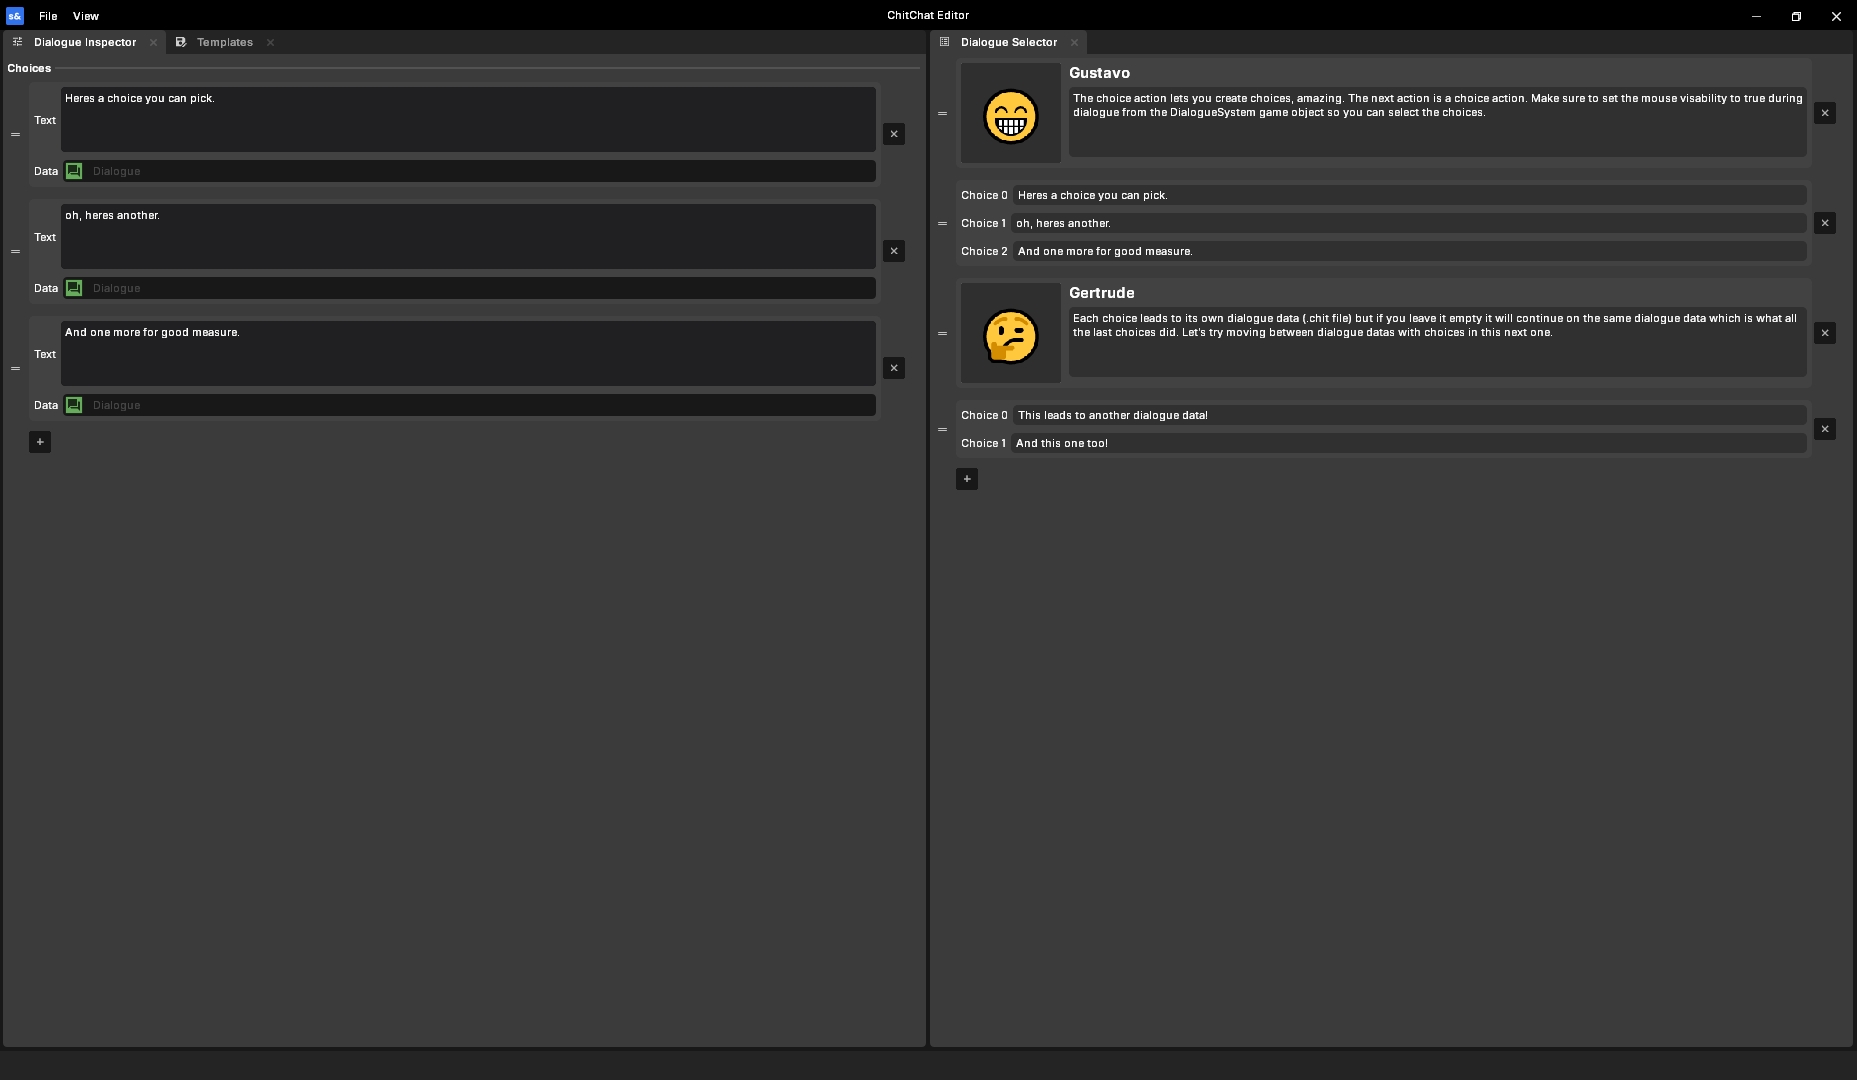Viewport: 1857px width, 1080px height.
Task: Select Choice 2 'And one more for good measure.'
Action: pos(1410,251)
